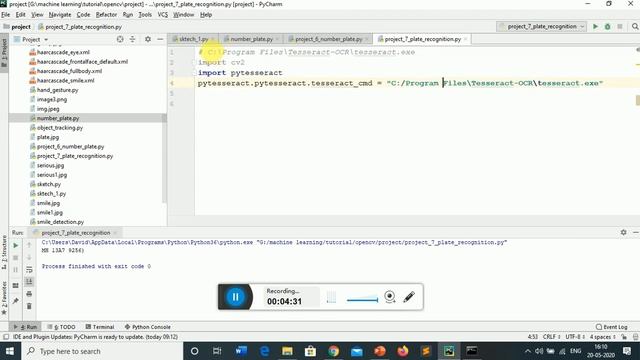Clear the console with the trash icon
640x360 pixels.
[x=29, y=306]
